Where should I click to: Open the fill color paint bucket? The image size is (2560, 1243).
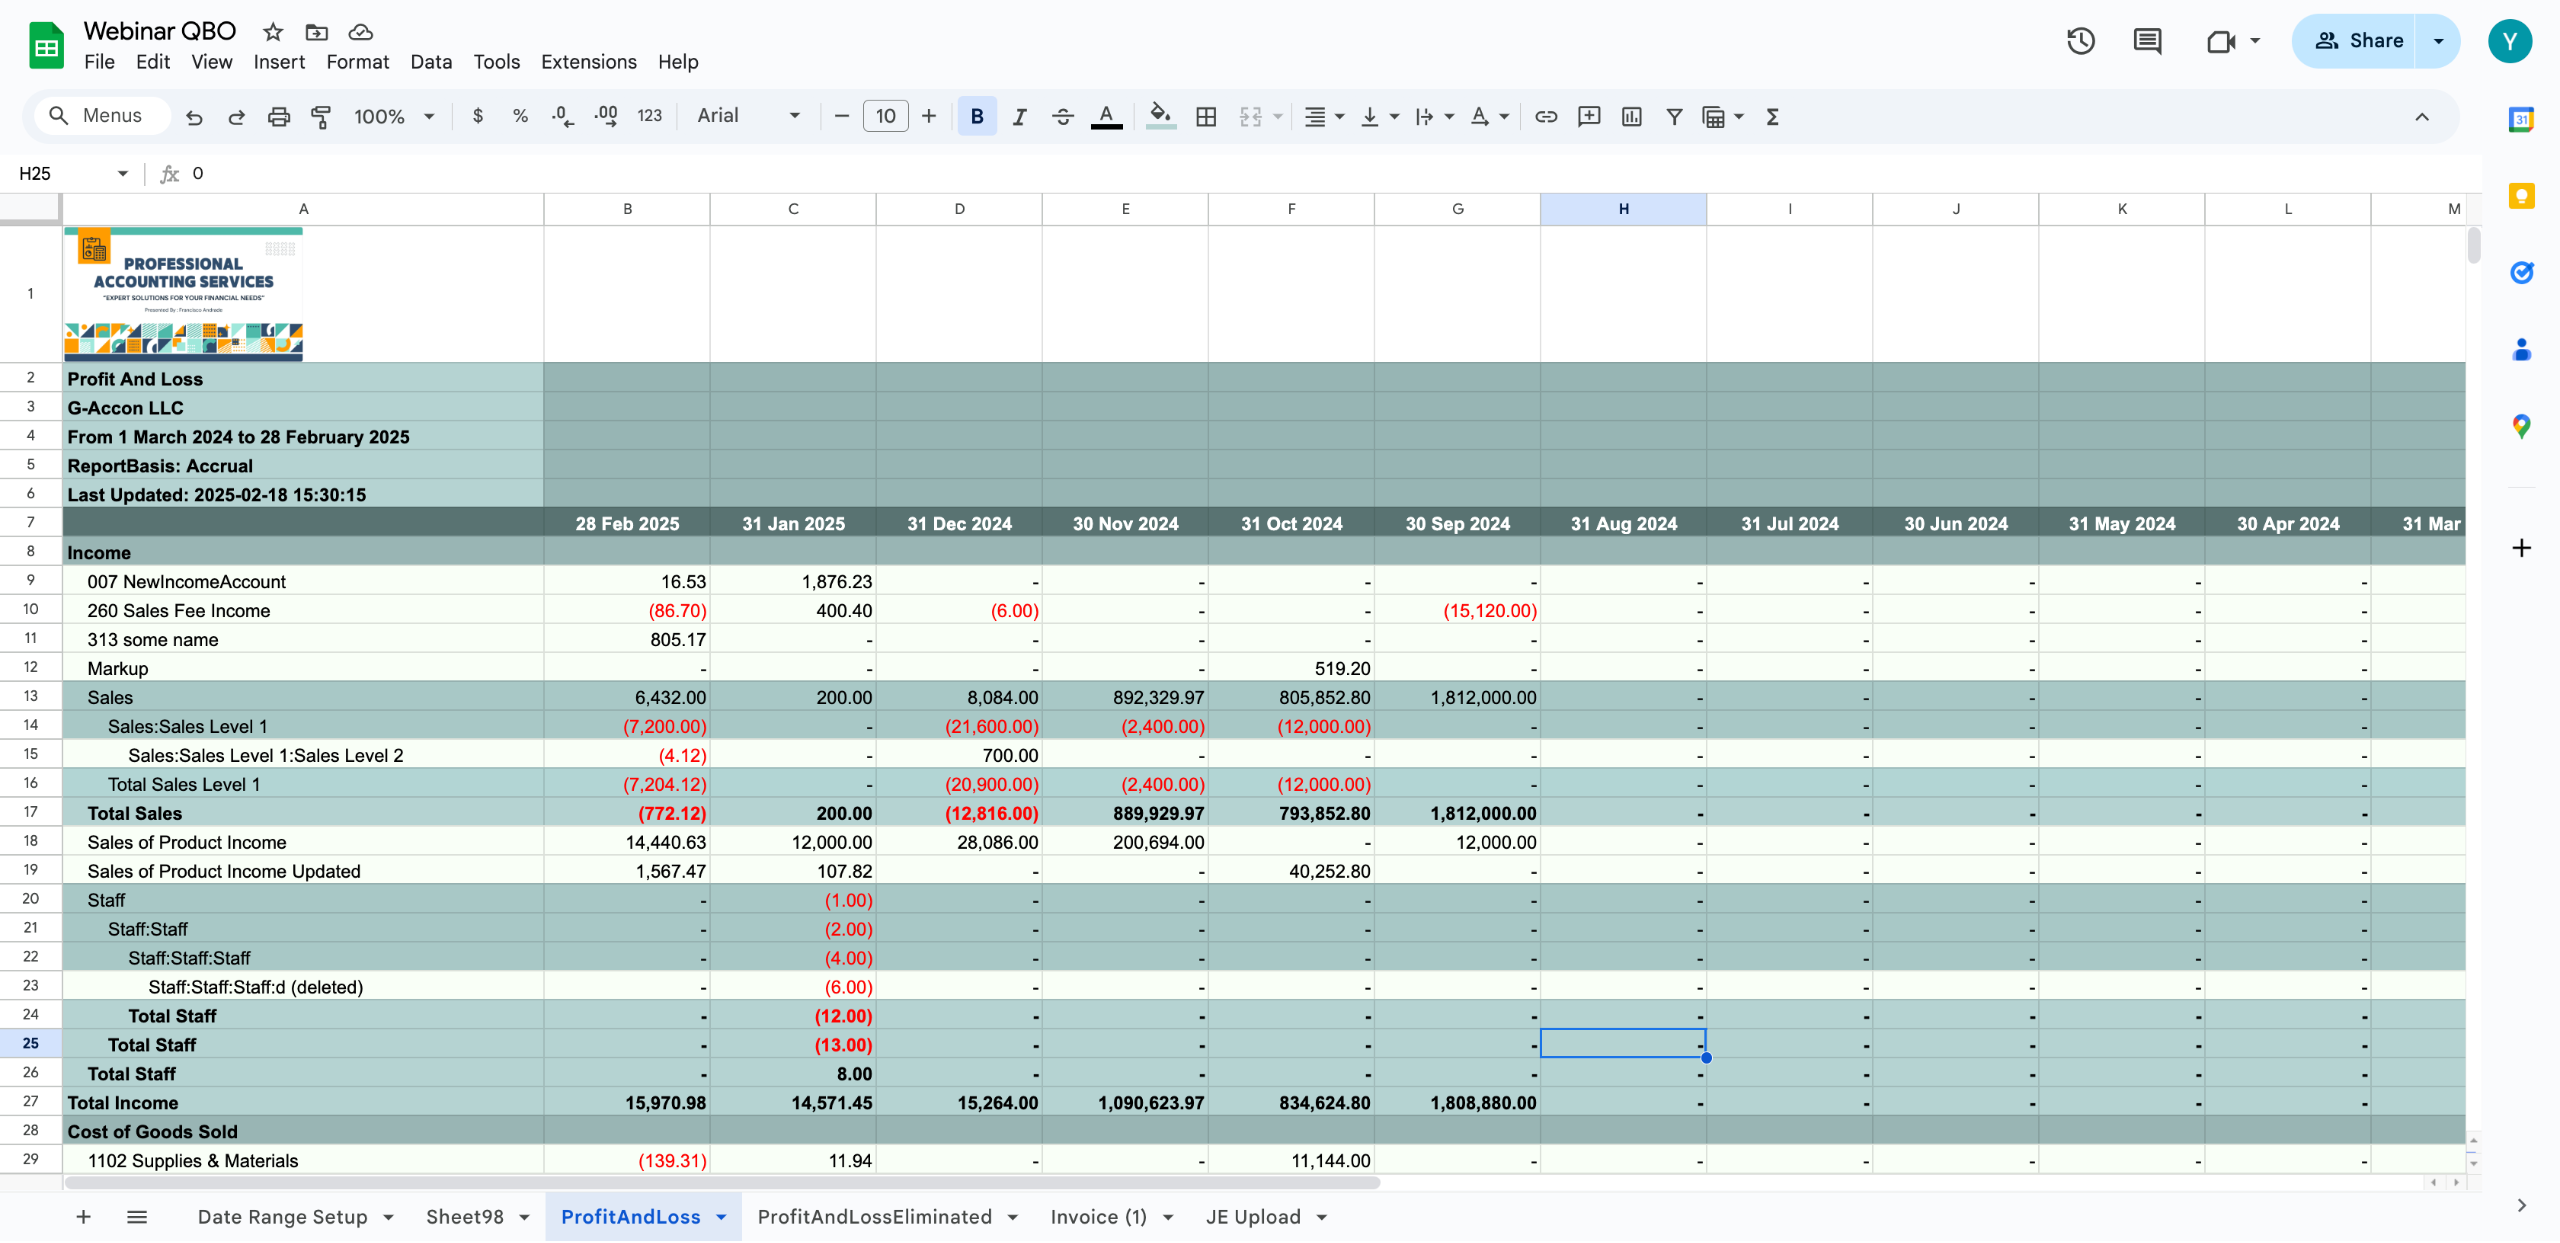(1160, 117)
